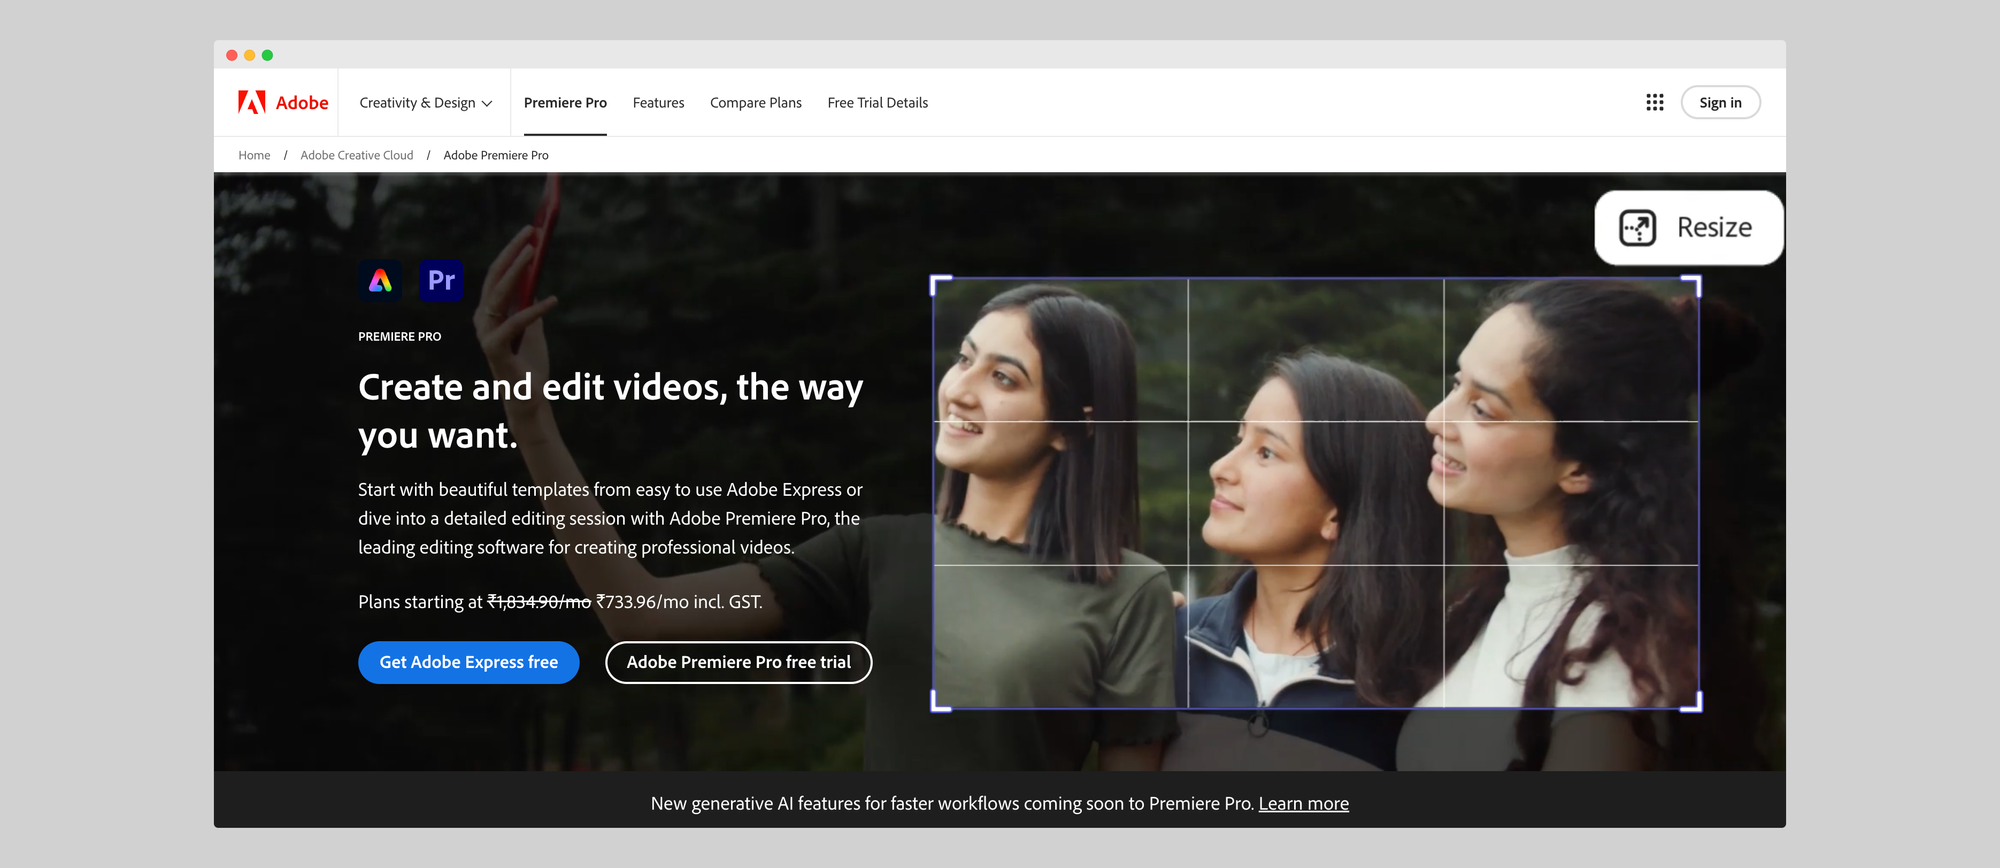Start Adobe Premiere Pro free trial

[x=738, y=662]
